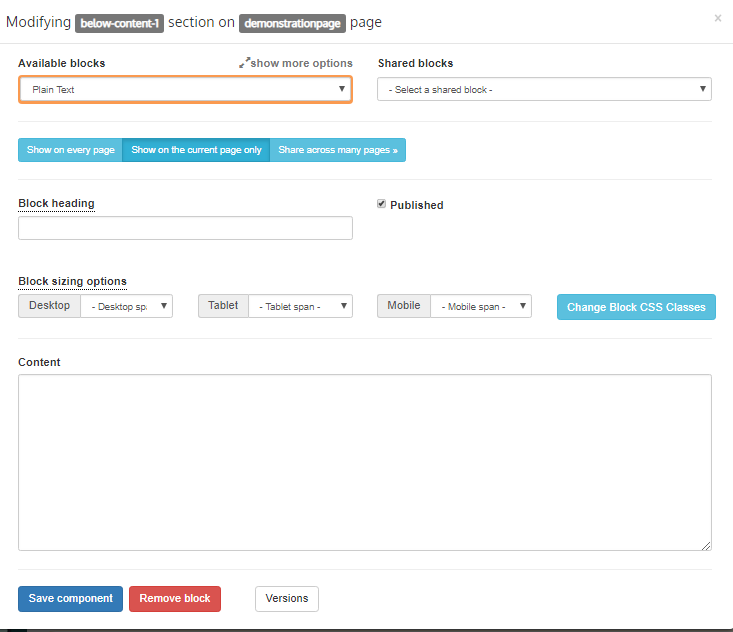Viewport: 733px width, 632px height.
Task: Click inside the Content text area
Action: (x=364, y=462)
